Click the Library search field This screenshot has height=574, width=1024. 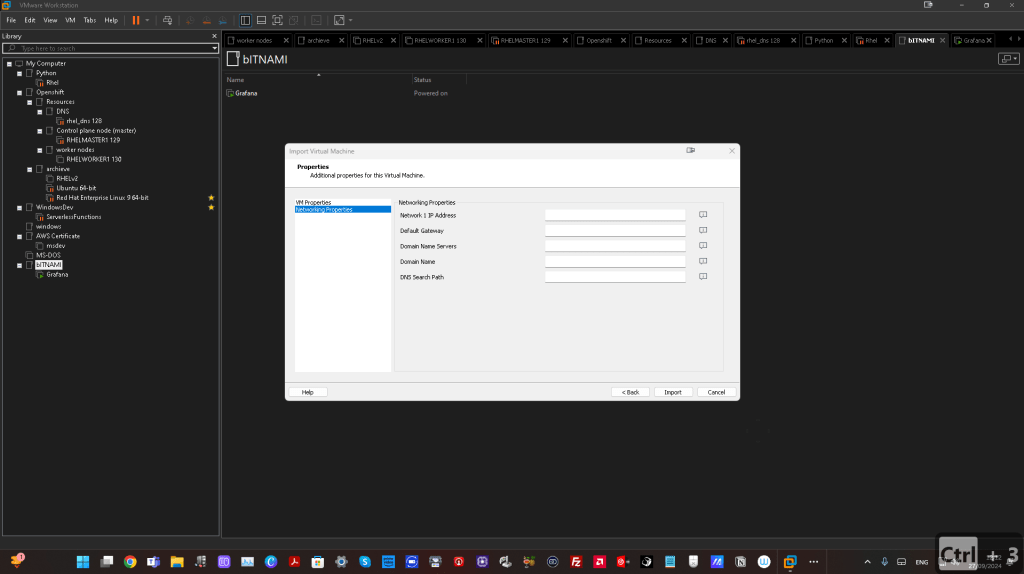pos(108,48)
